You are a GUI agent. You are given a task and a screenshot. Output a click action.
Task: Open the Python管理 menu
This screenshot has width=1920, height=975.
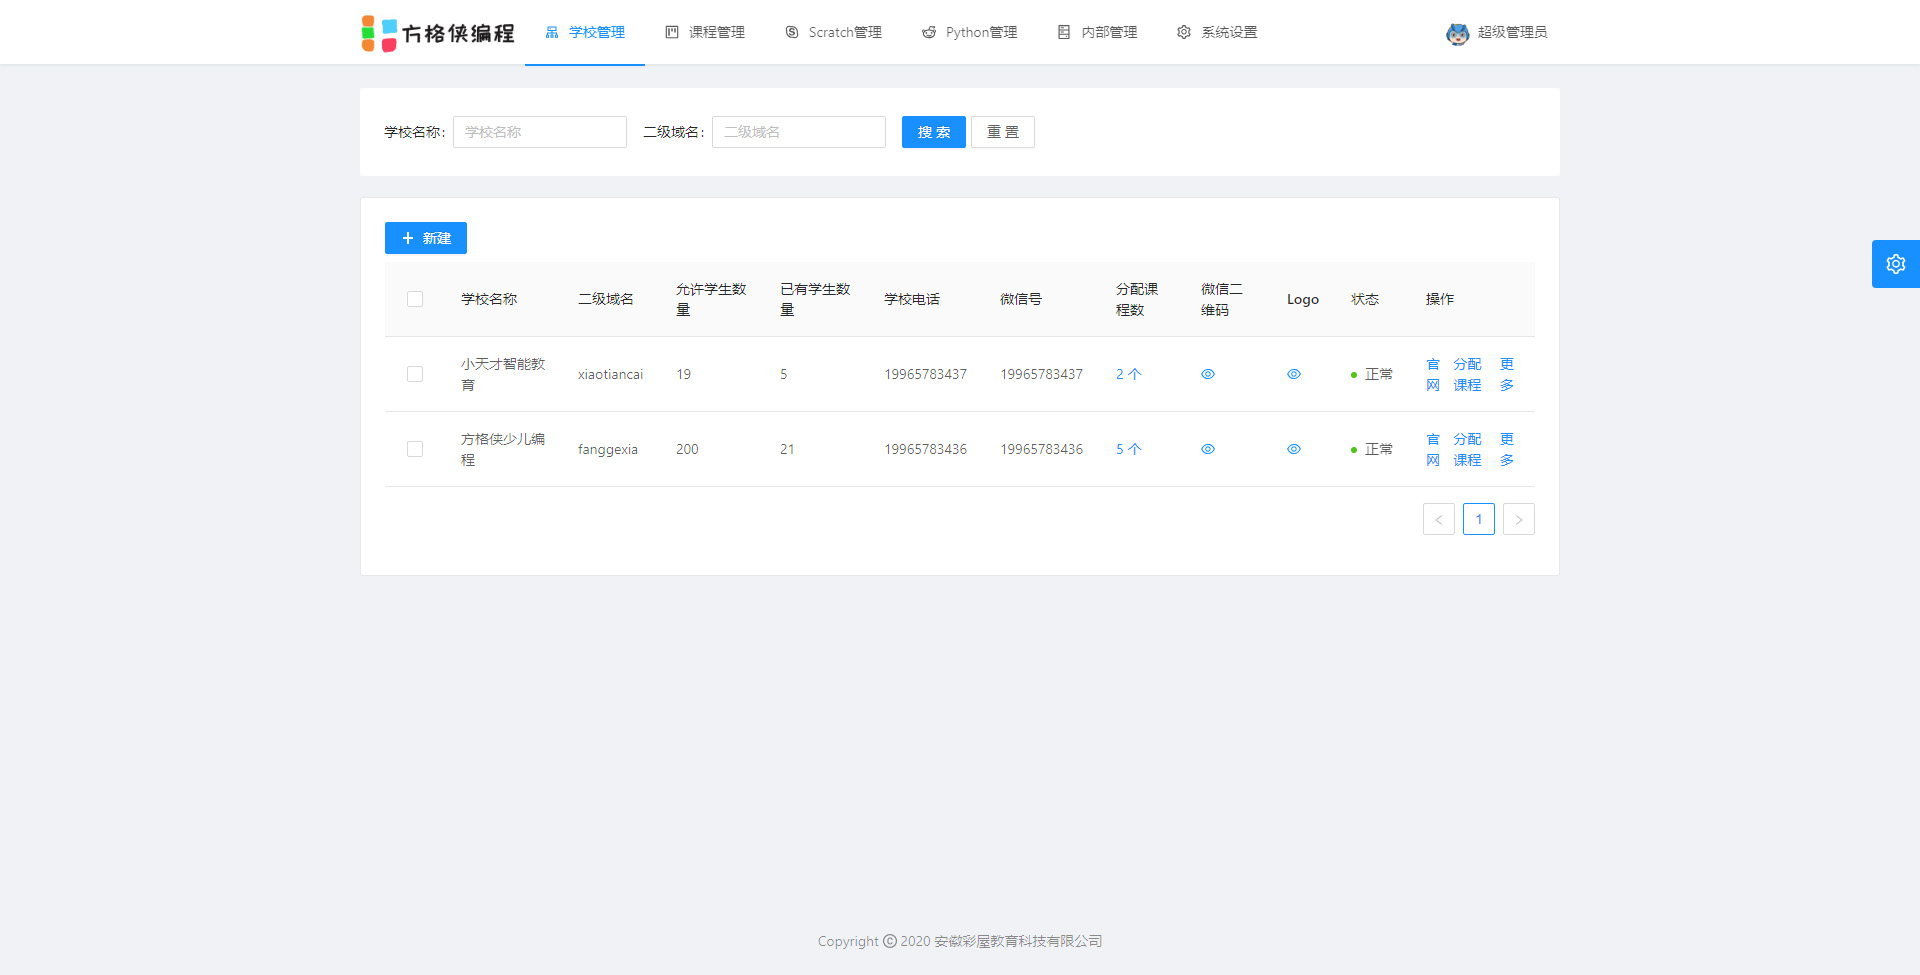(x=969, y=33)
